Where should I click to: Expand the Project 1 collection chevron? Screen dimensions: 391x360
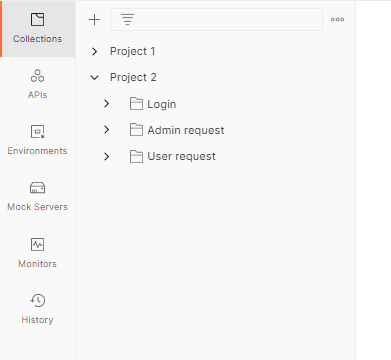click(95, 51)
